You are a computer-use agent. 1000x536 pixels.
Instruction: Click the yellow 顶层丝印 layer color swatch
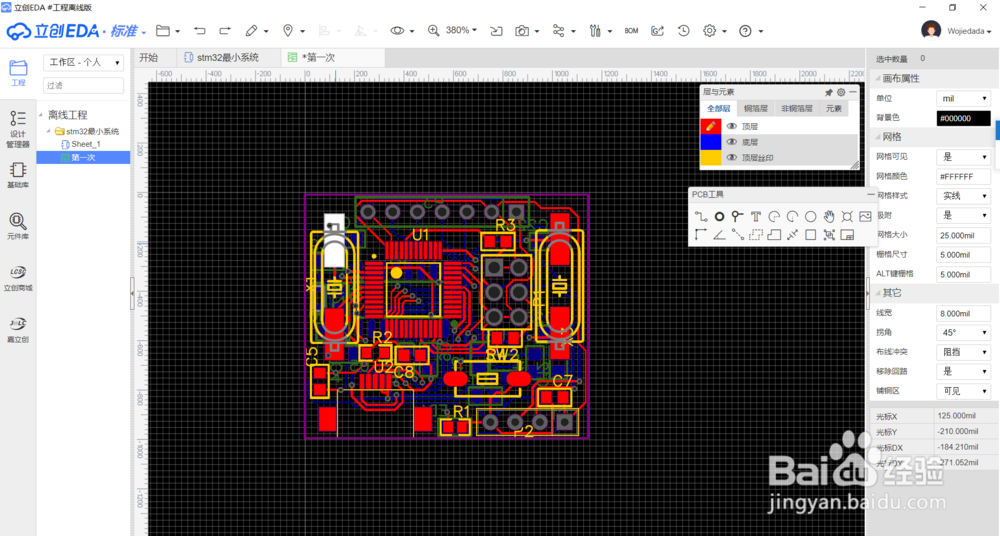[710, 158]
